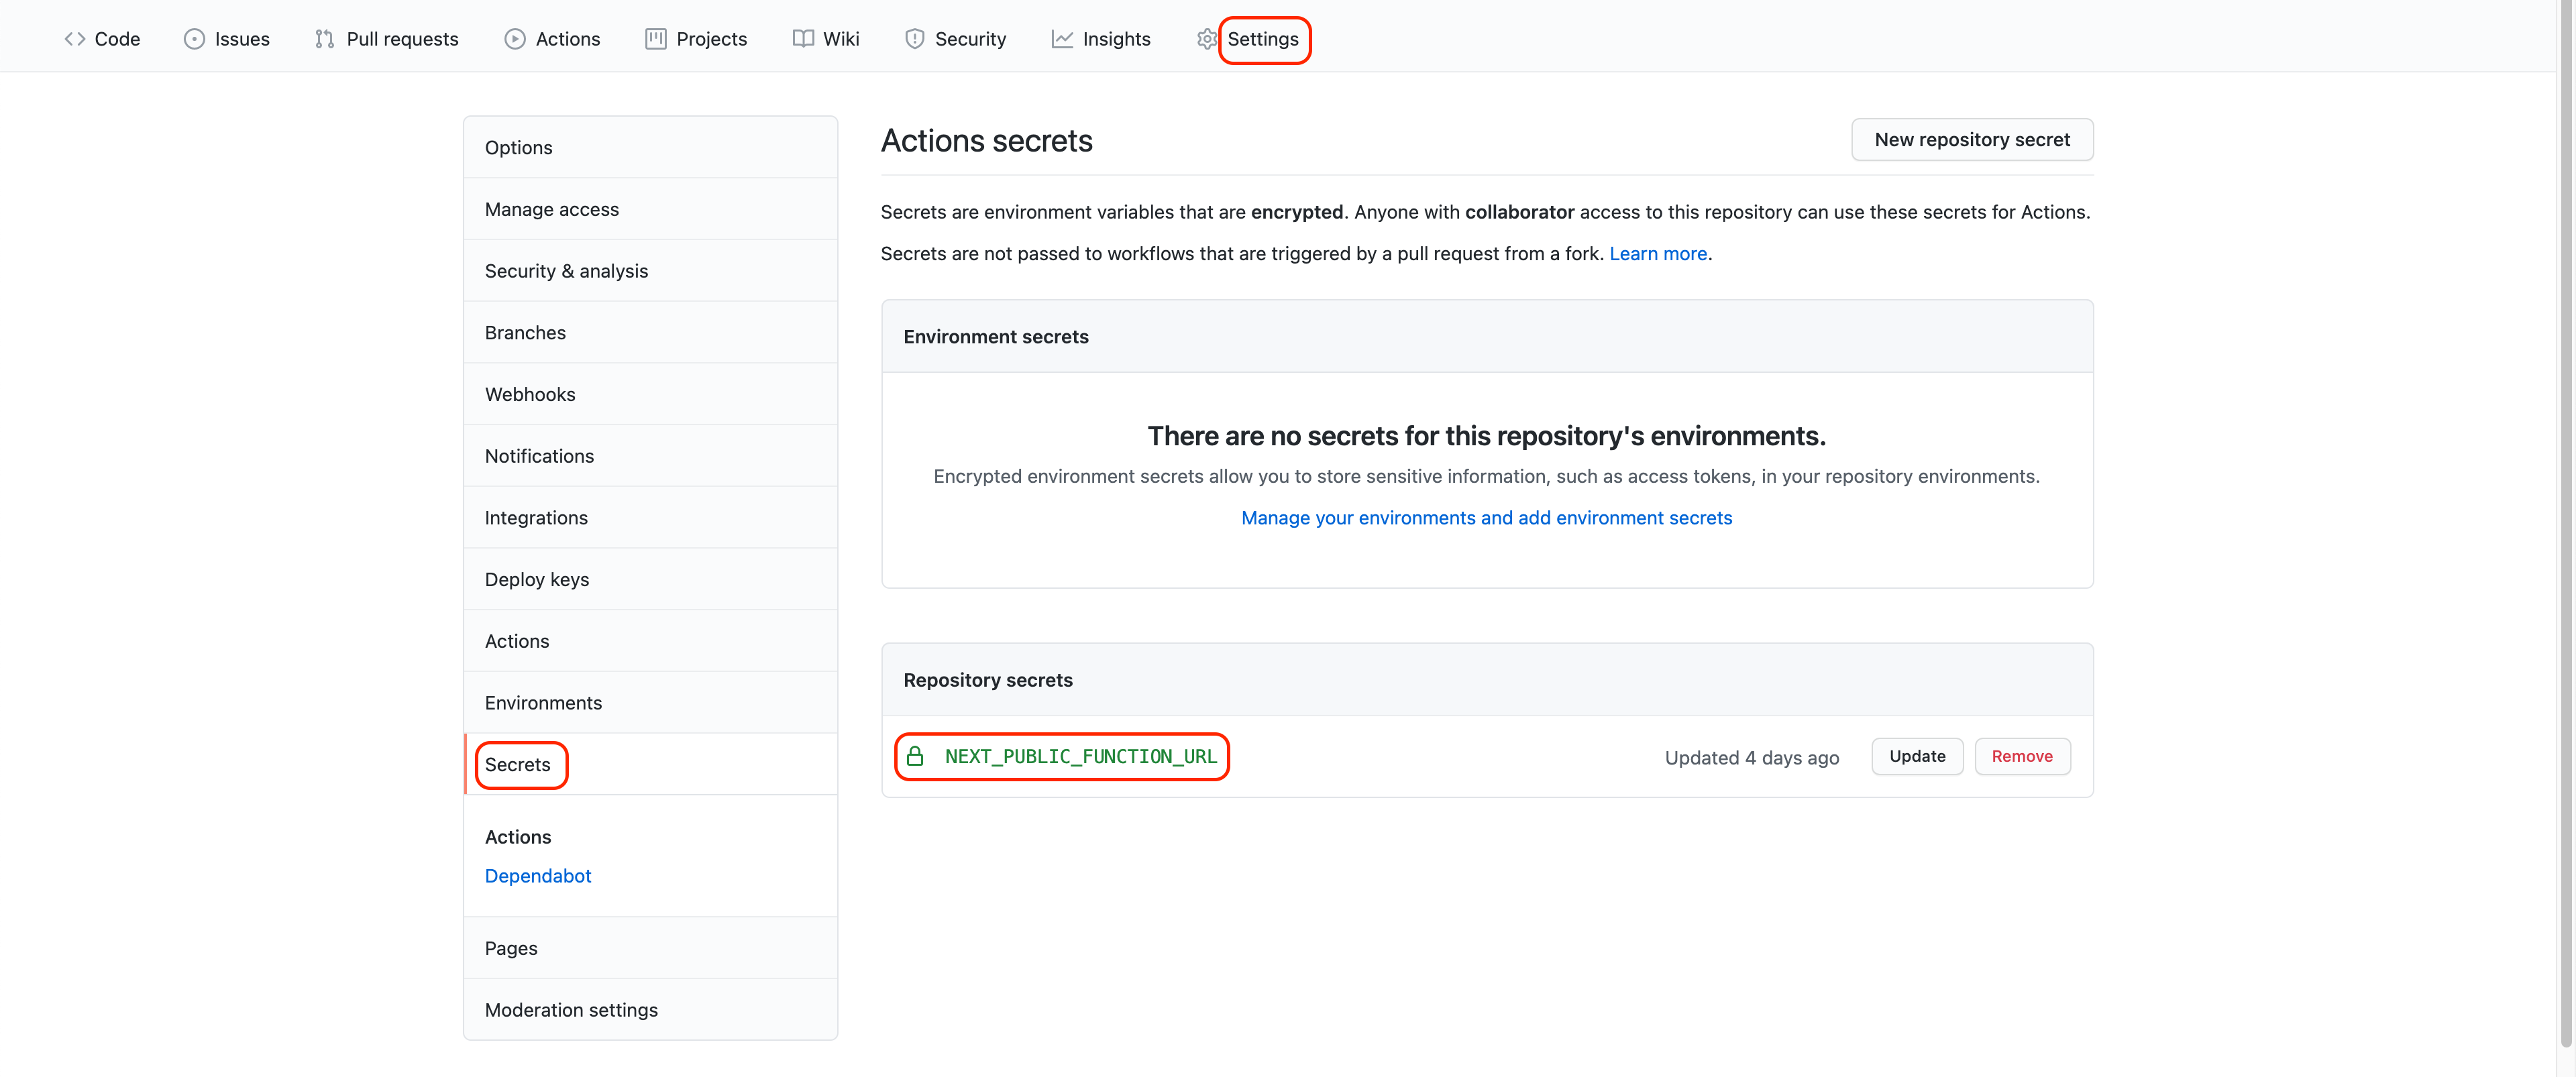This screenshot has height=1077, width=2576.
Task: Open the Settings tab
Action: click(x=1262, y=39)
